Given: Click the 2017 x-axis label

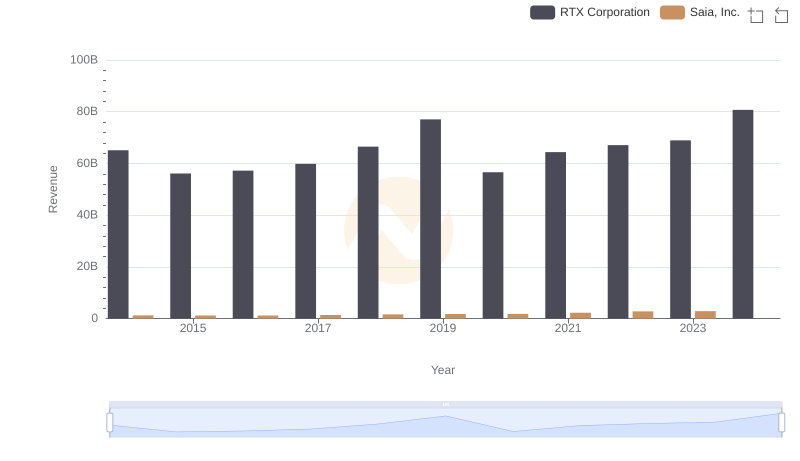Looking at the screenshot, I should (318, 328).
